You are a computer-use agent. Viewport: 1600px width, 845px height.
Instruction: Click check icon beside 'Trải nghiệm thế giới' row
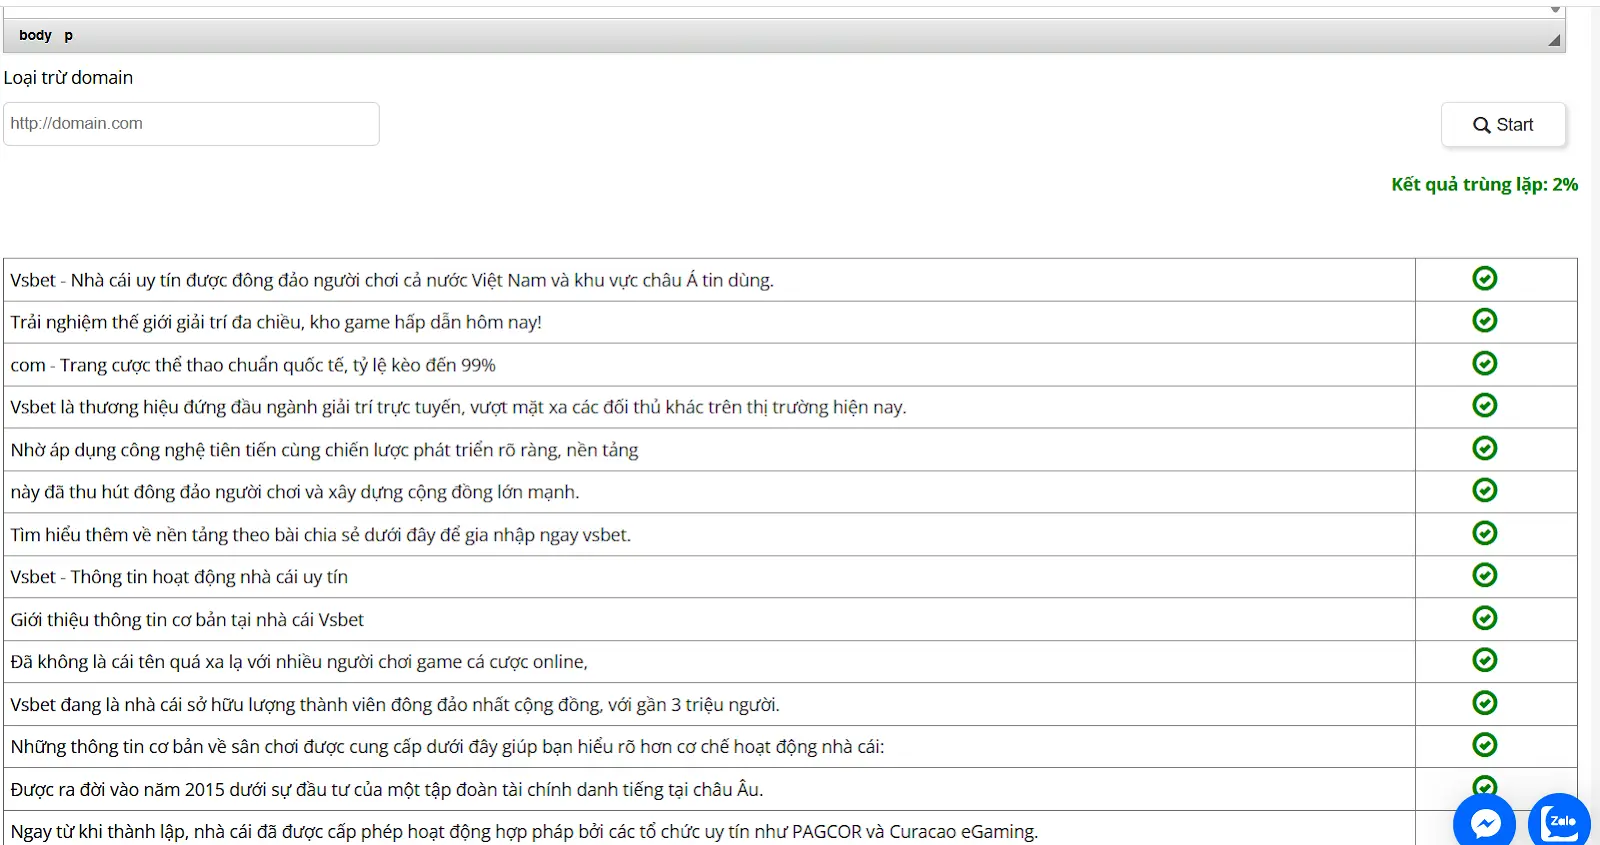[x=1484, y=321]
